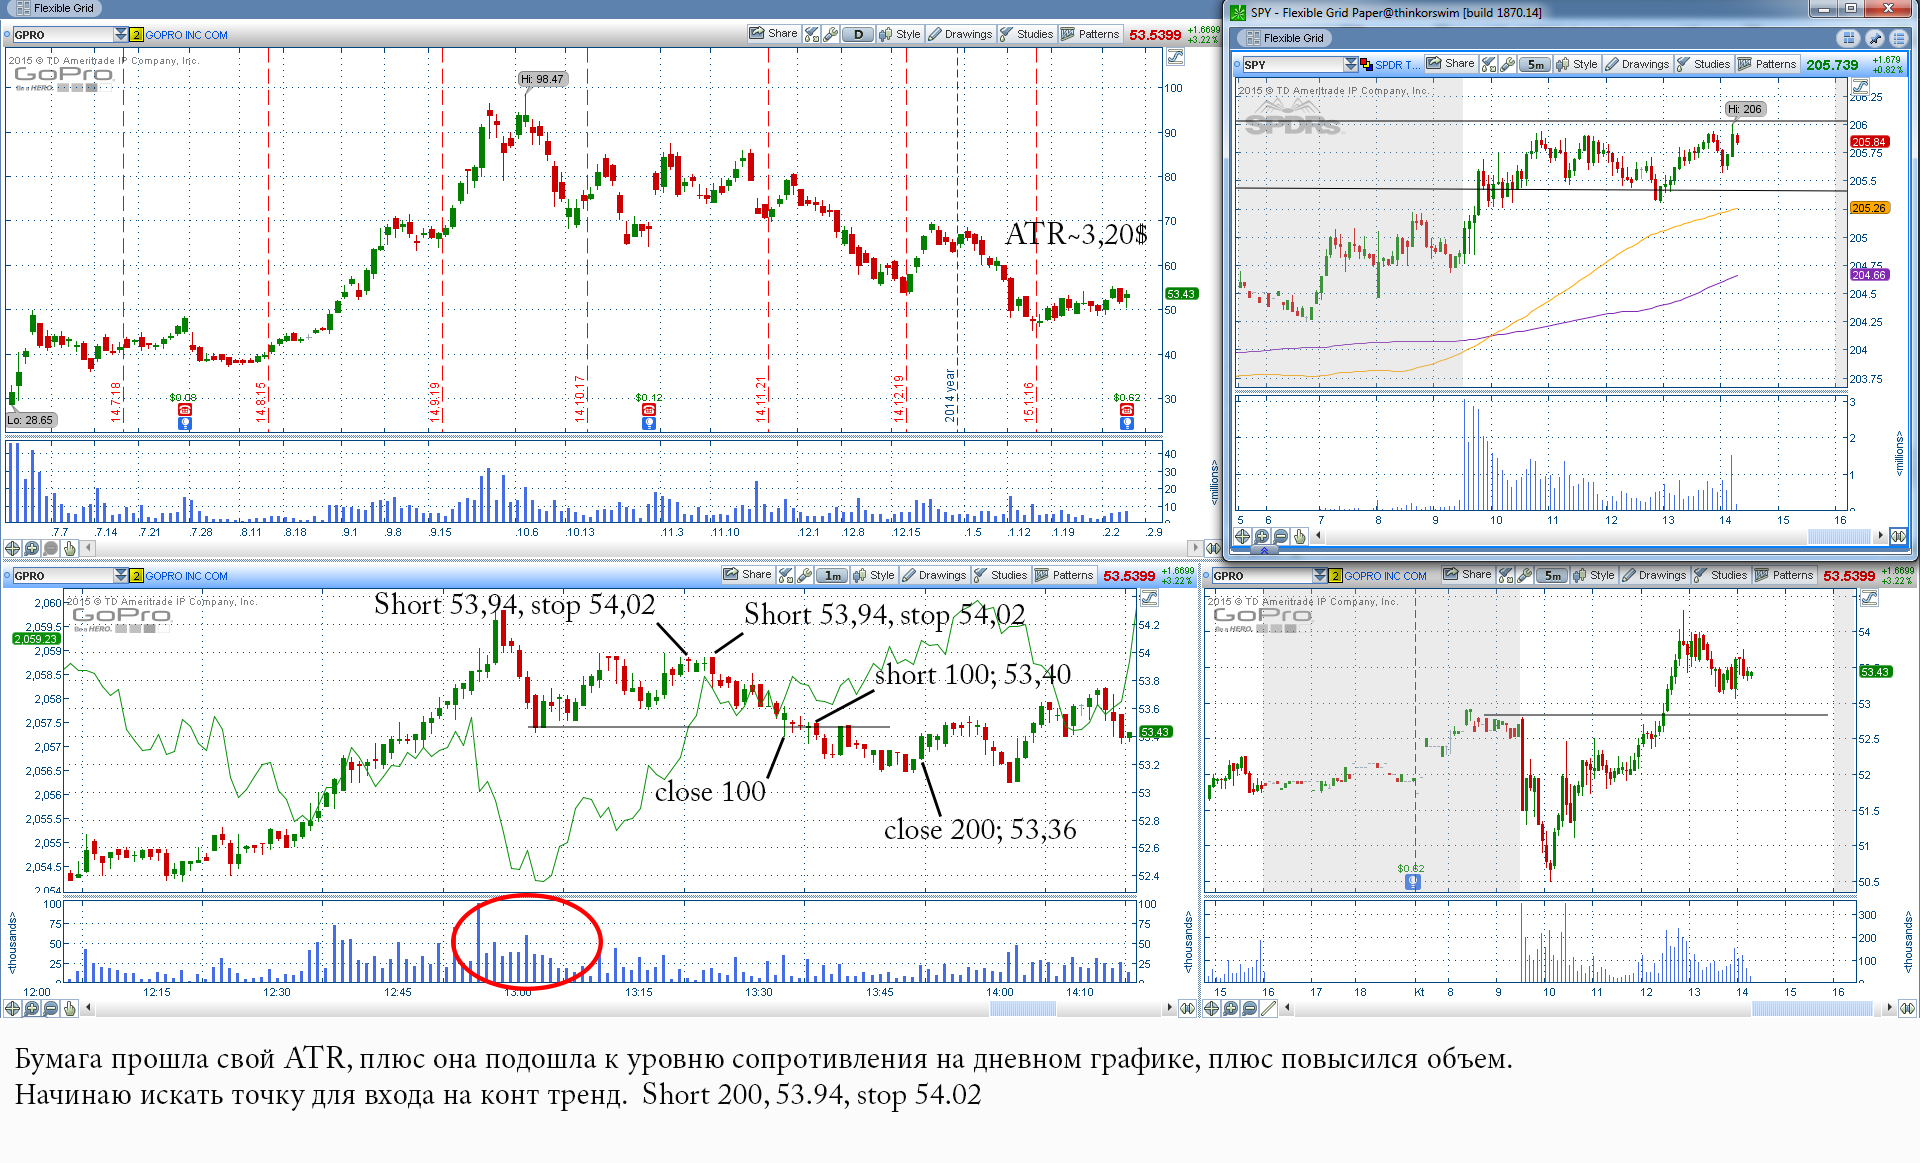The image size is (1920, 1163).
Task: Change the D timeframe on daily GPRO chart
Action: click(857, 34)
